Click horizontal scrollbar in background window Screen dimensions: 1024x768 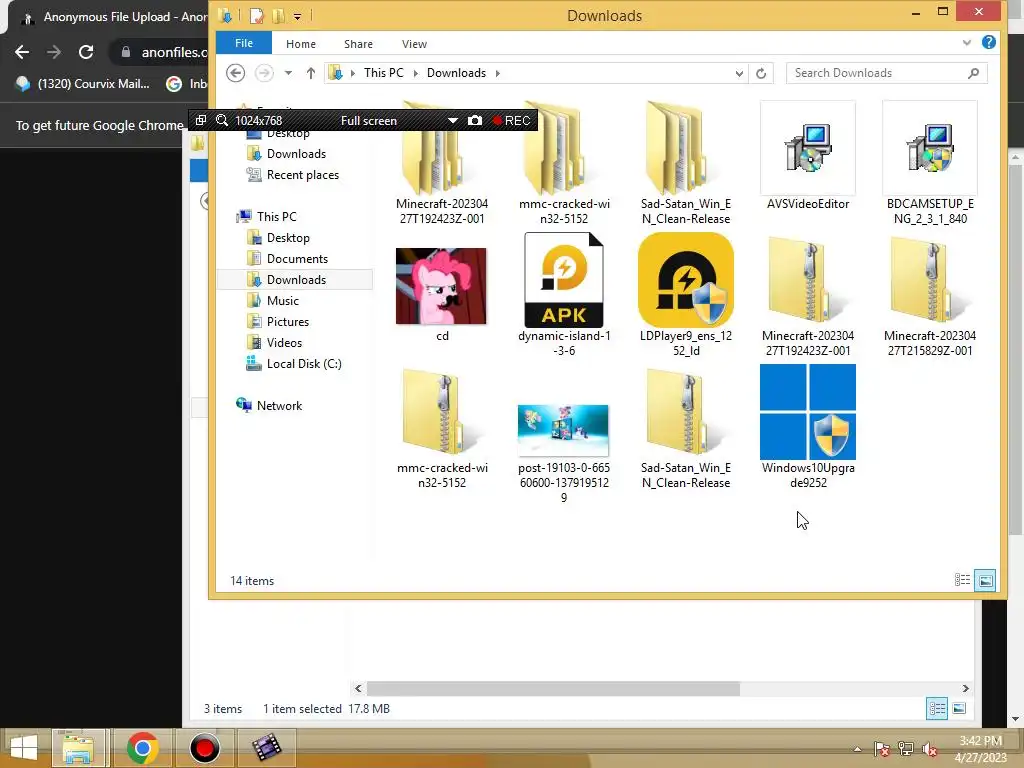pos(552,688)
